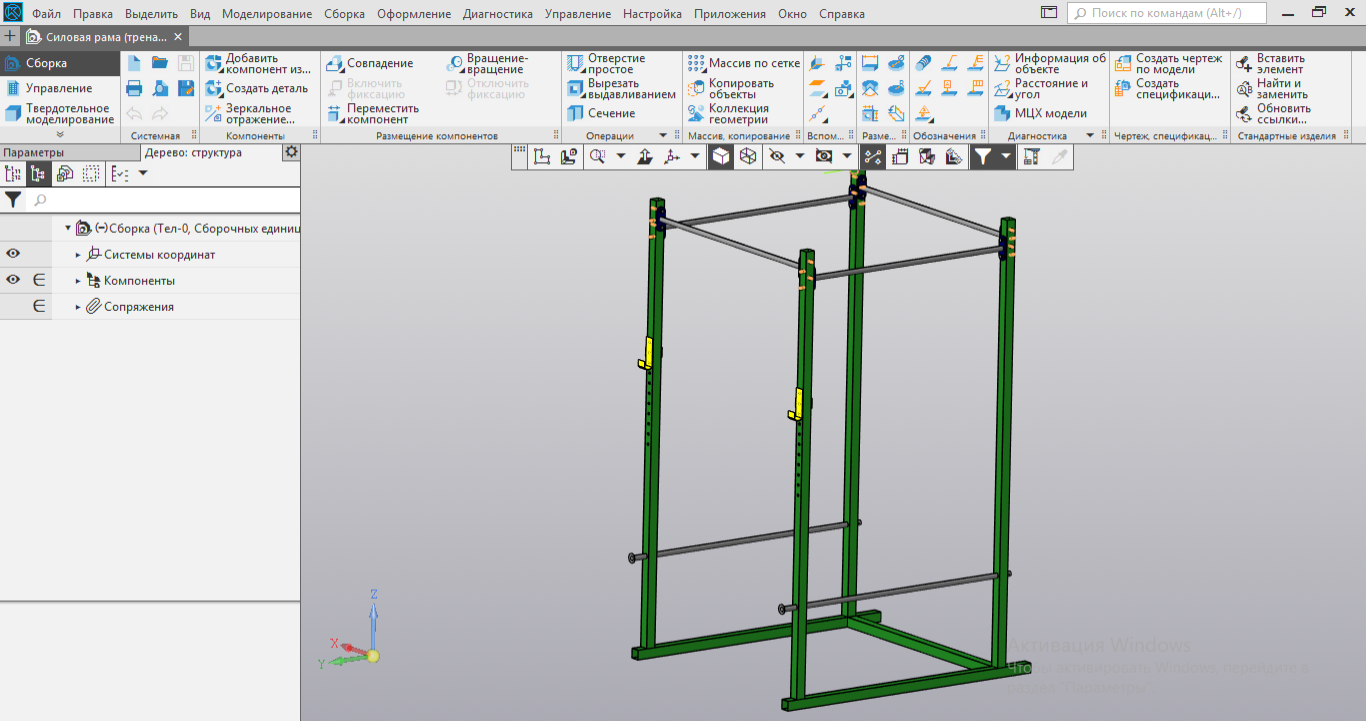Toggle the inclusion mark on Сопряжения row
The image size is (1366, 721).
coord(39,306)
